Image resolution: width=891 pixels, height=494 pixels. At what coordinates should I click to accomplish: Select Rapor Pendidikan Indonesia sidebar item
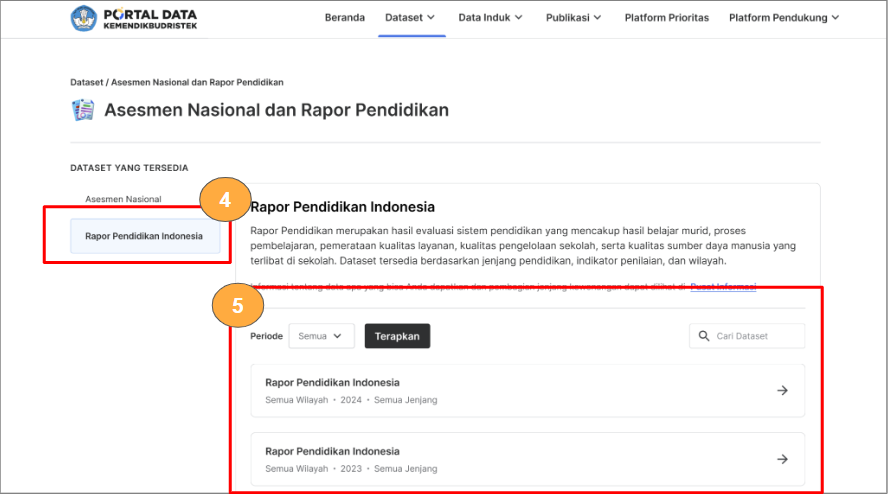145,236
